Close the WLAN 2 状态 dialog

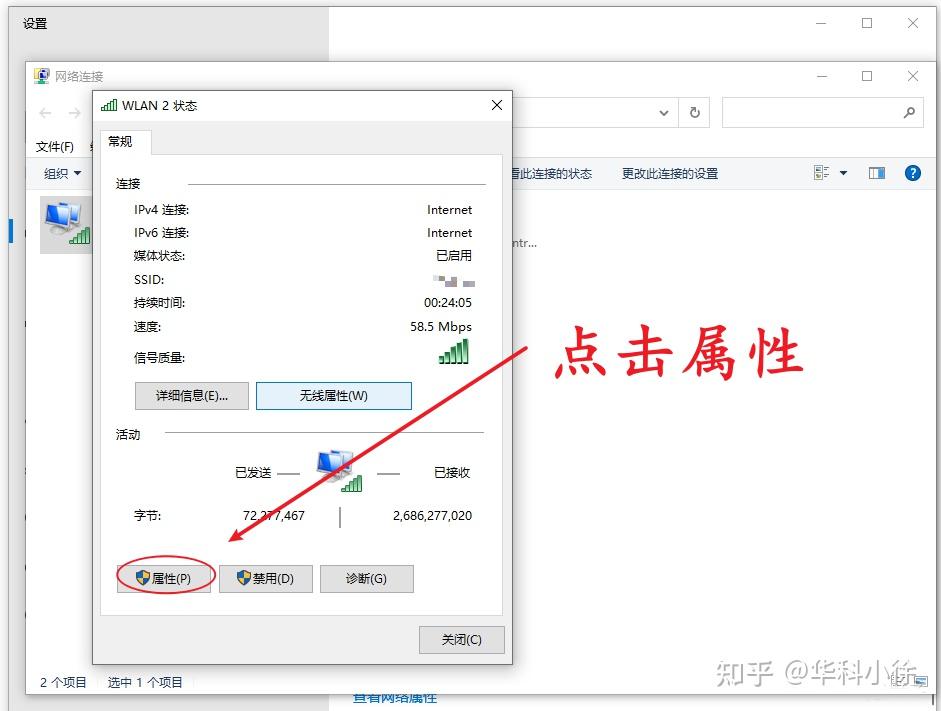[x=497, y=105]
